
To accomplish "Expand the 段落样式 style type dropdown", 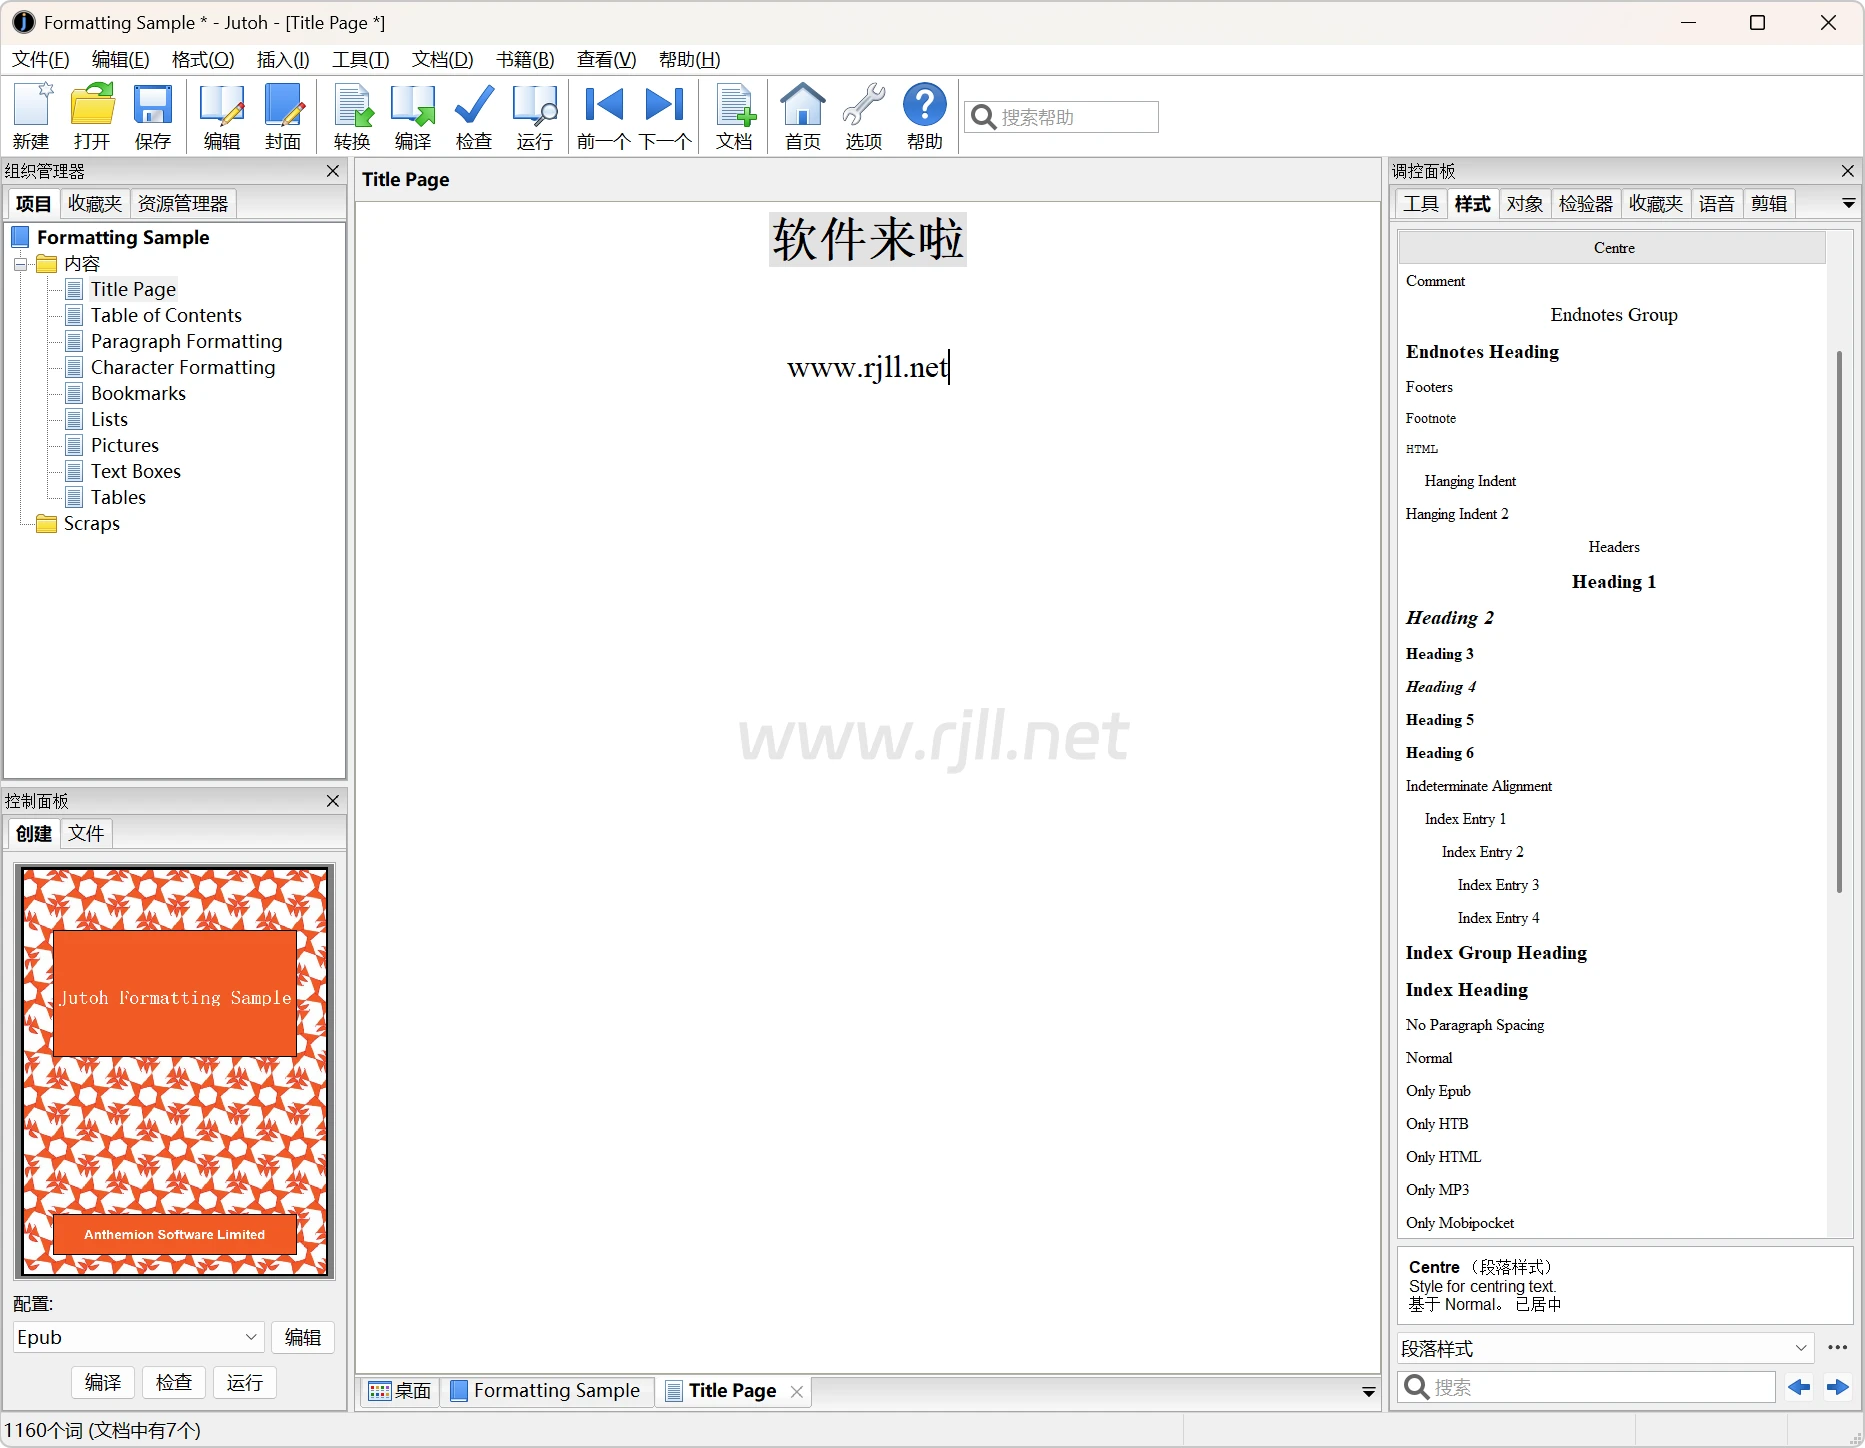I will [1800, 1348].
